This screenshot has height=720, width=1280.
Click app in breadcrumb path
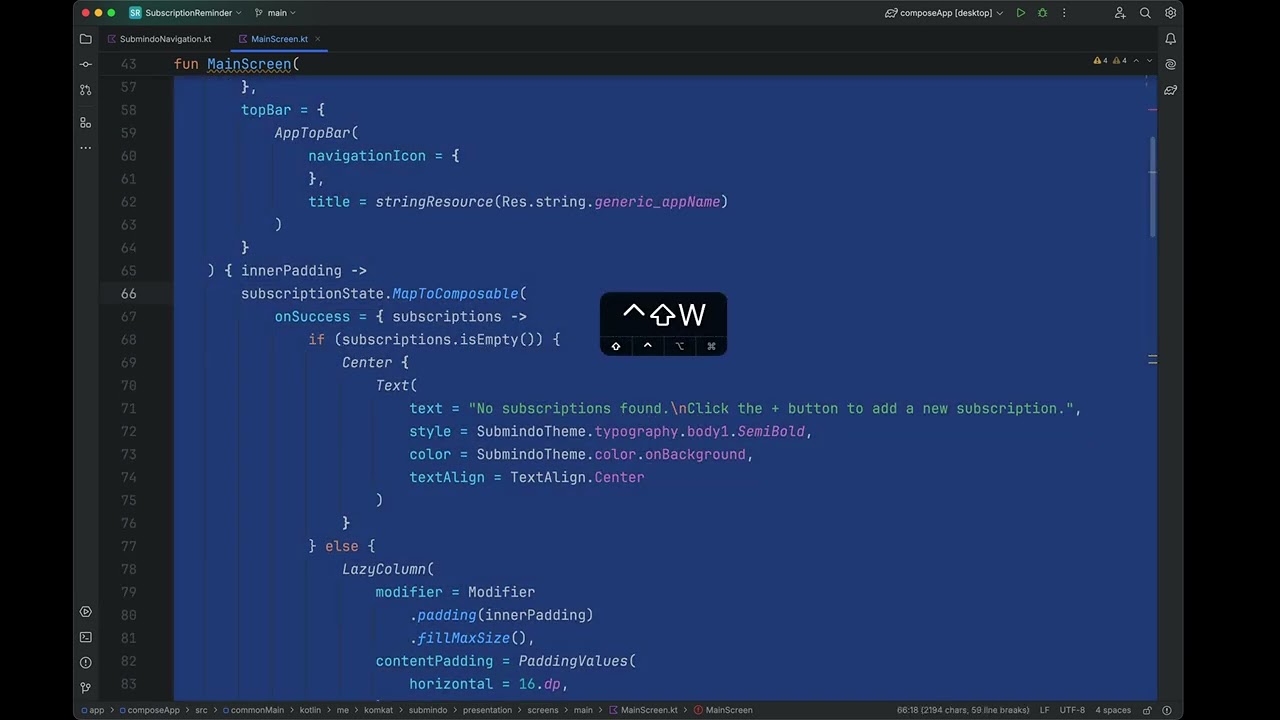click(x=93, y=710)
